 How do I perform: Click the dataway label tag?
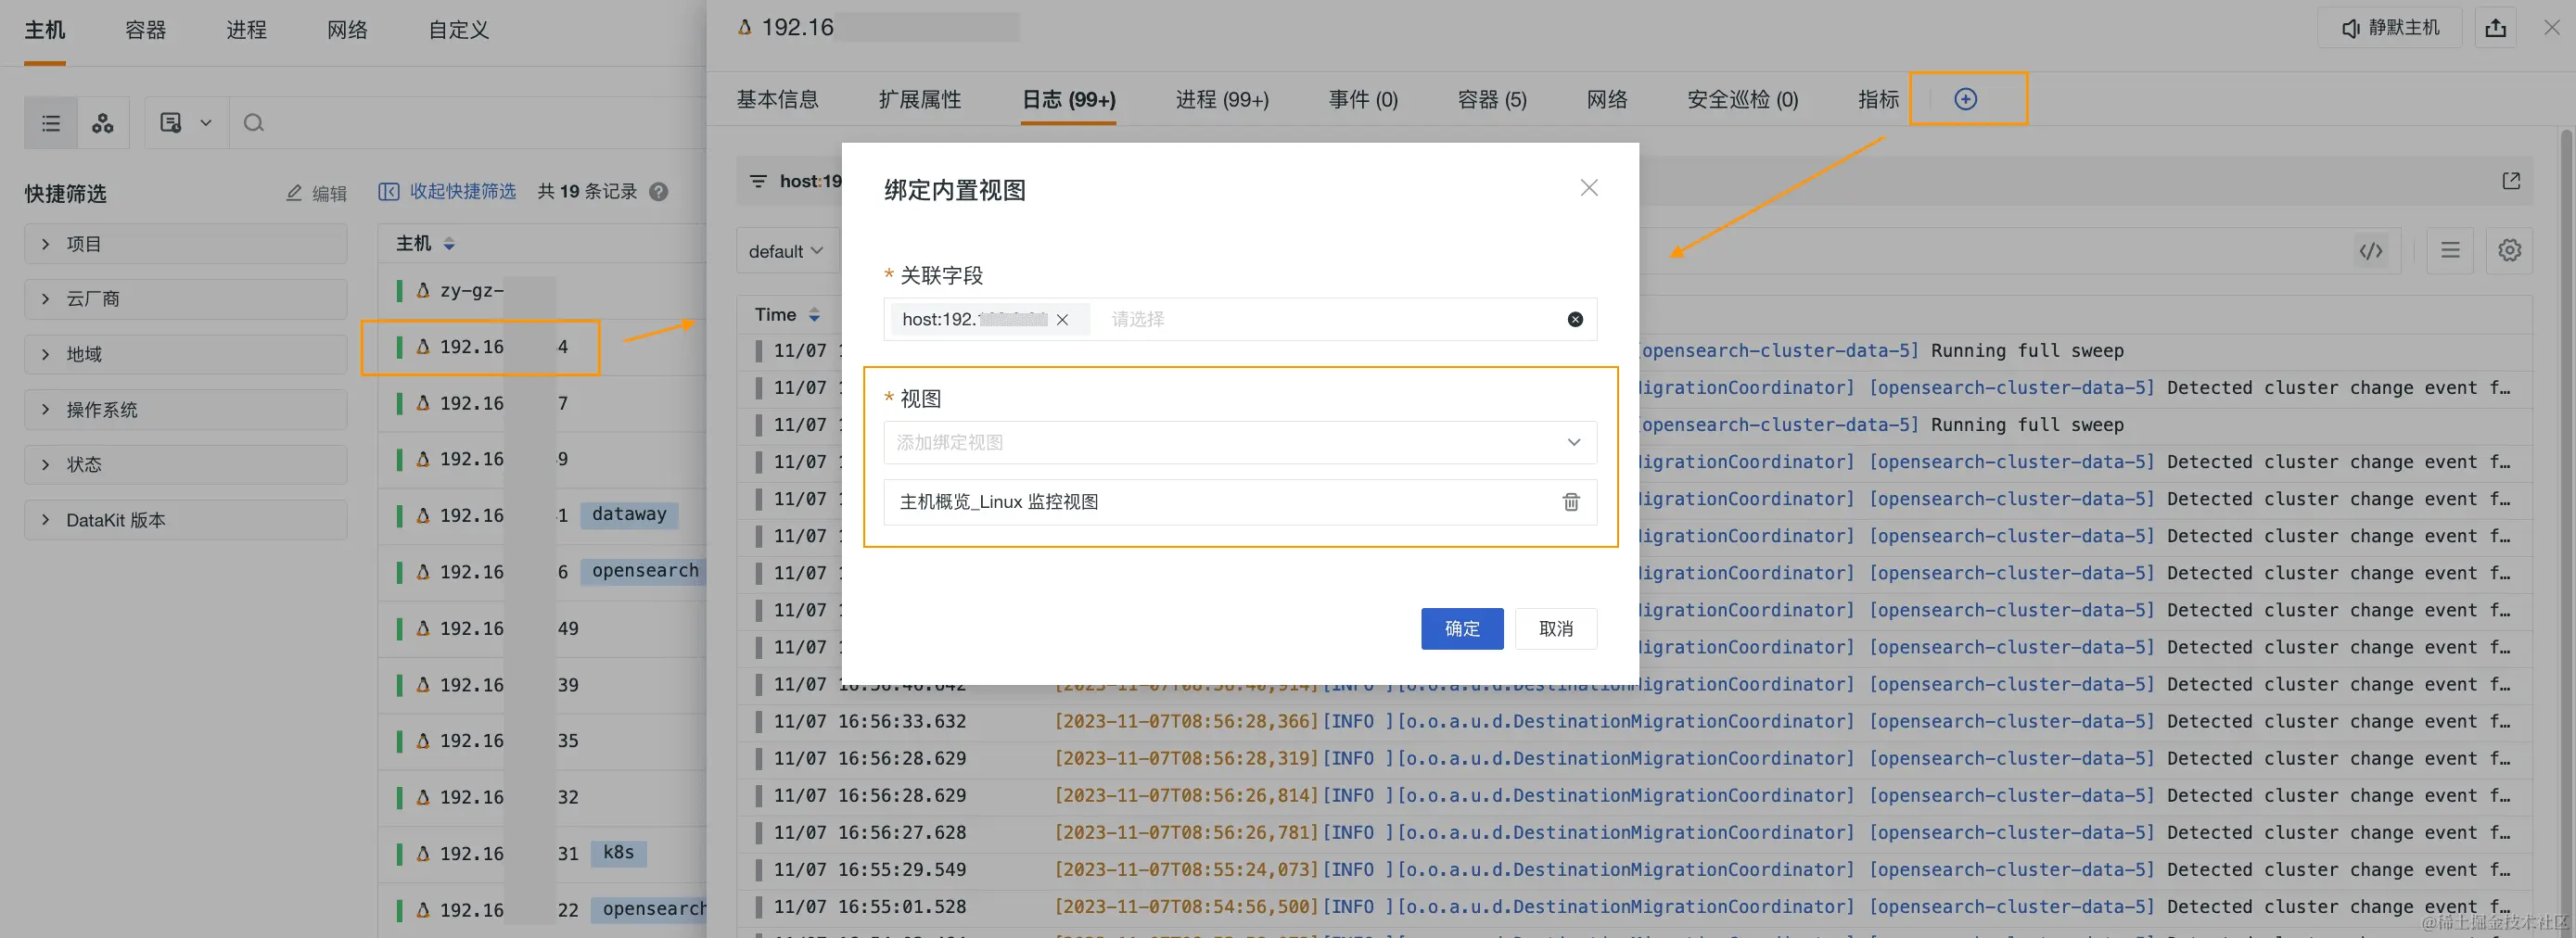(629, 515)
